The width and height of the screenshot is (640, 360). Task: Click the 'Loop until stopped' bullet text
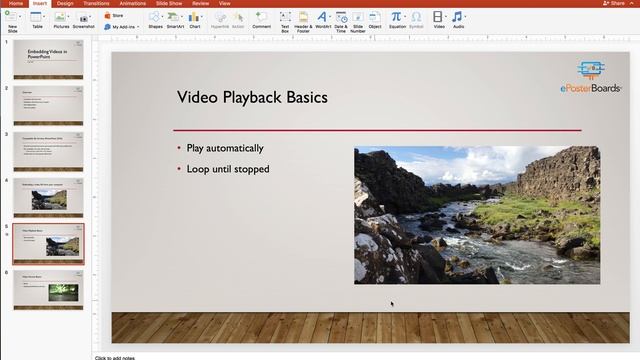pos(228,169)
